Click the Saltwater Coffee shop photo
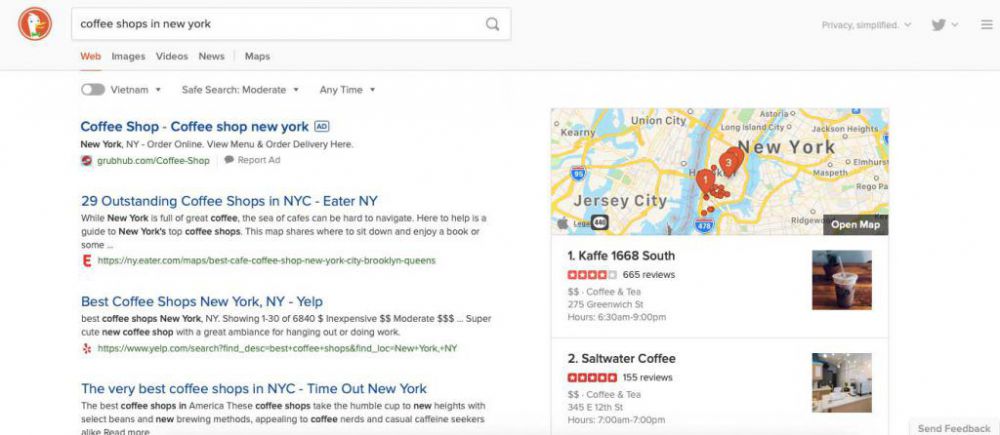 (x=842, y=383)
